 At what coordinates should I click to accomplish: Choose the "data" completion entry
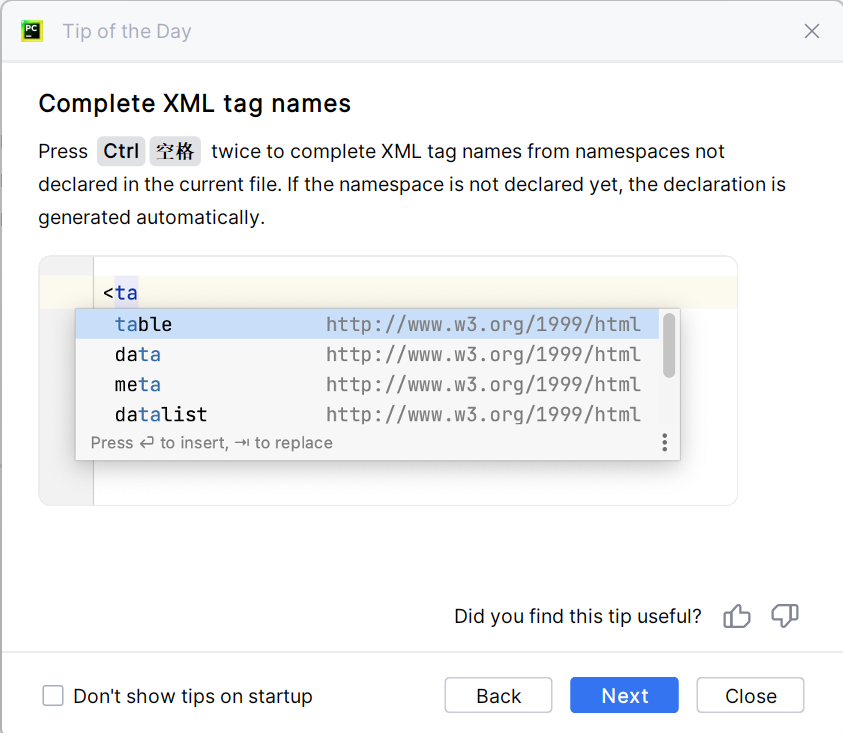[138, 355]
